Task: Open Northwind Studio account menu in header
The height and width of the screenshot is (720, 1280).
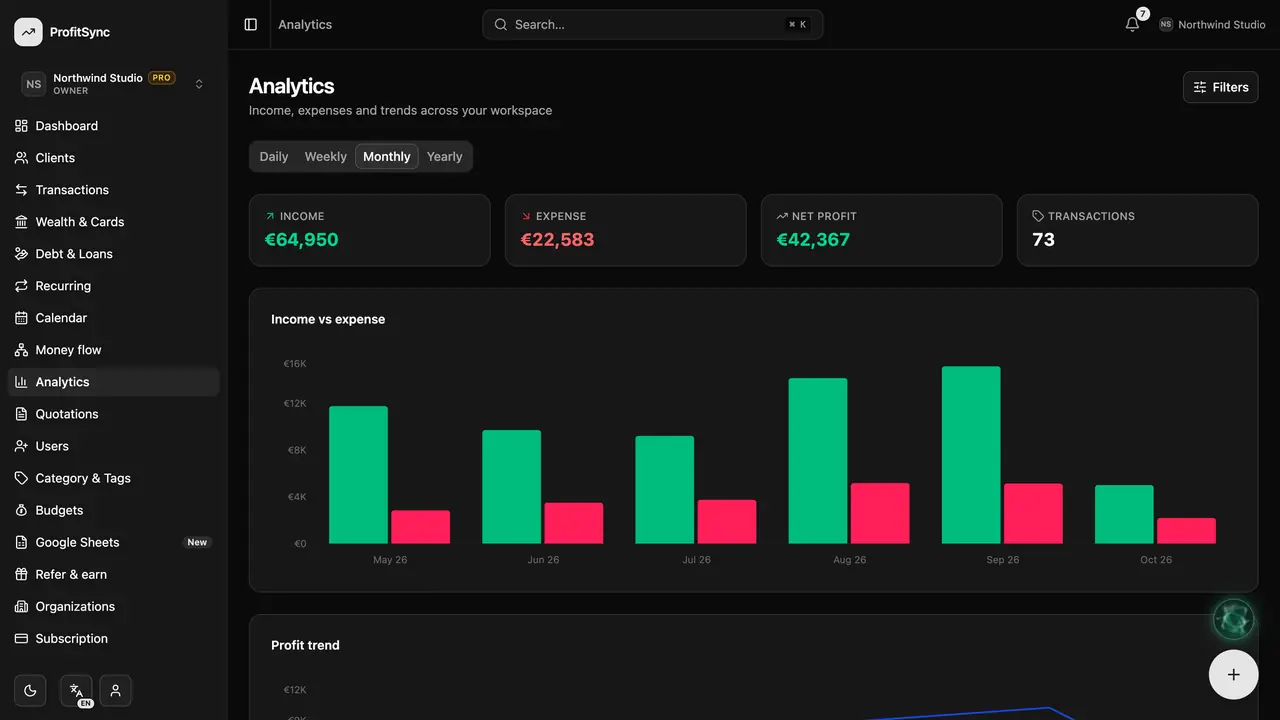Action: coord(1212,25)
